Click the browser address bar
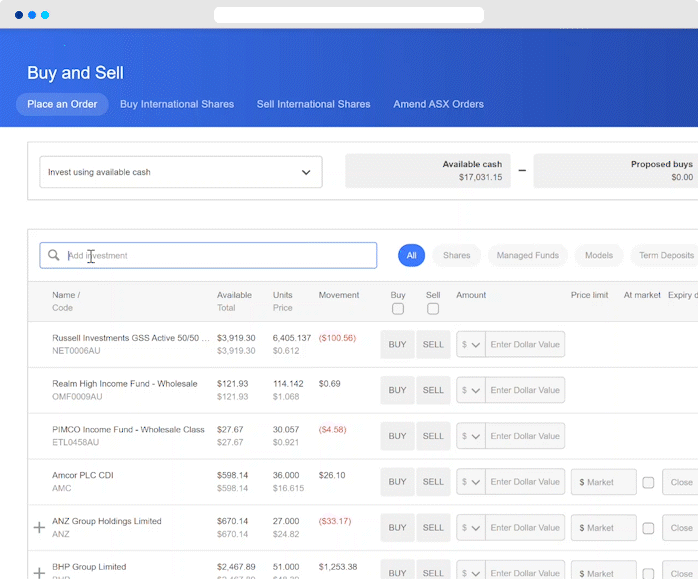Screen dimensions: 698x579 [349, 15]
